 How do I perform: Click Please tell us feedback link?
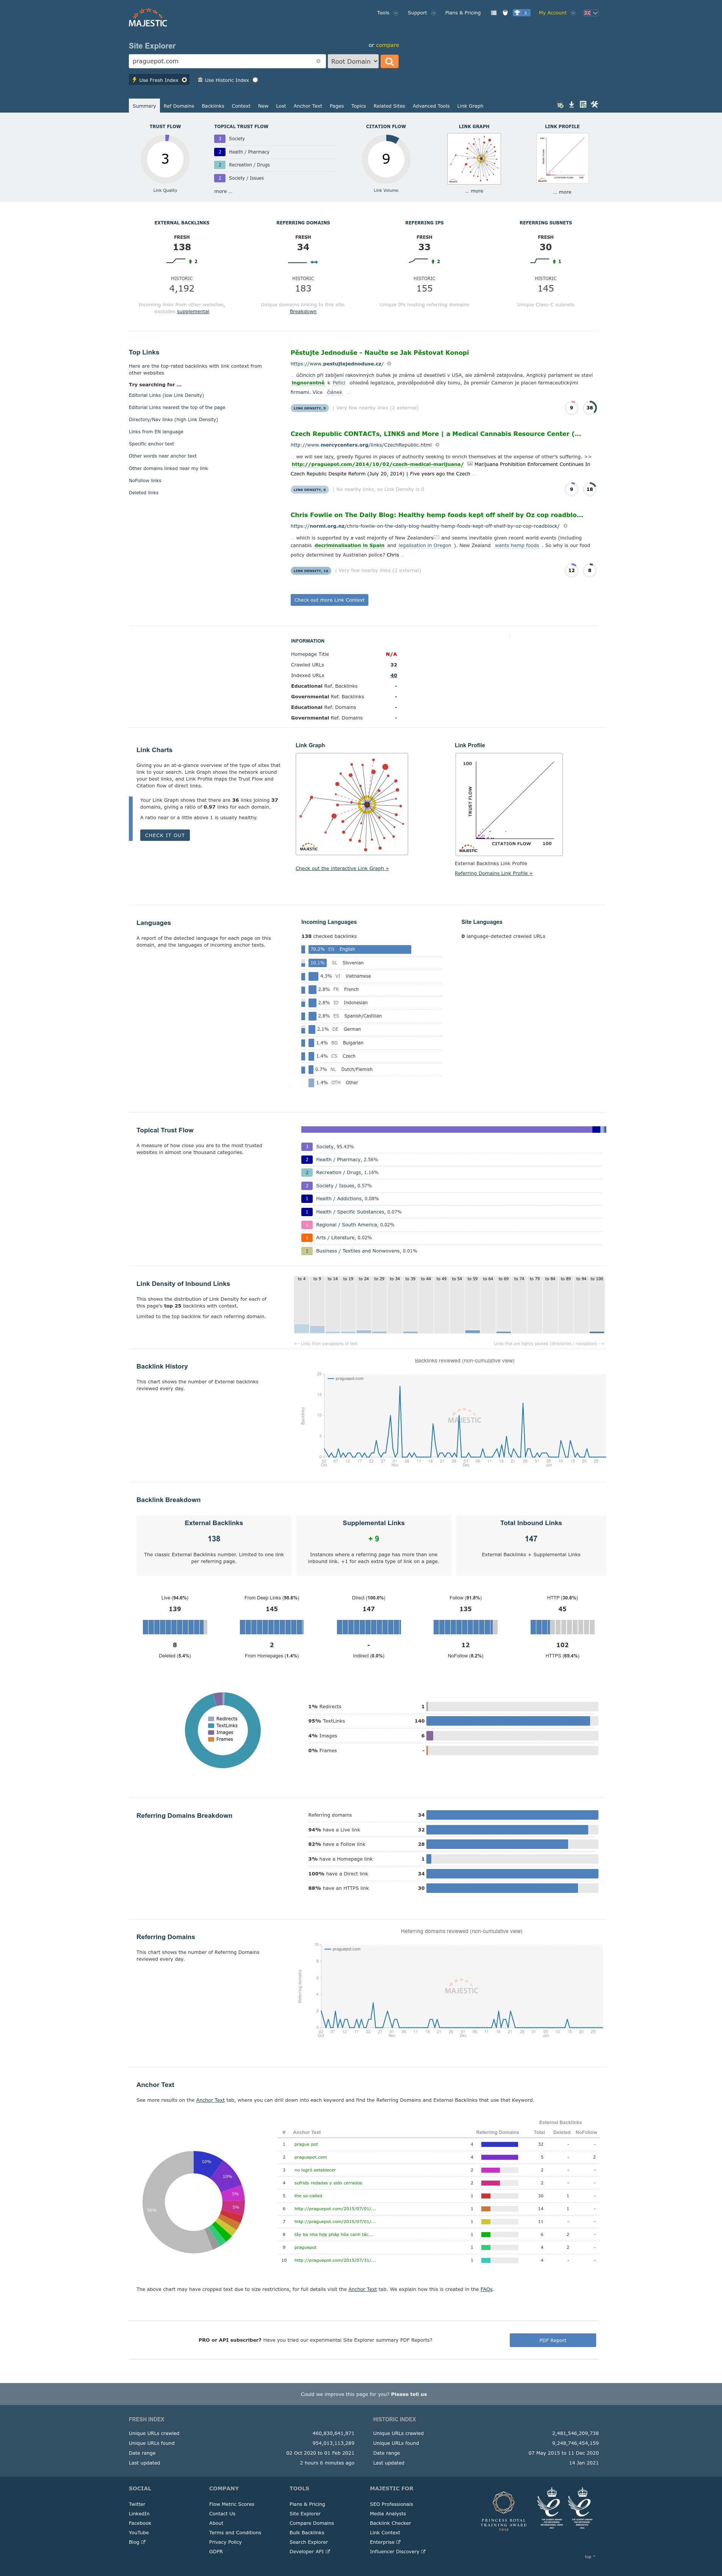408,2394
